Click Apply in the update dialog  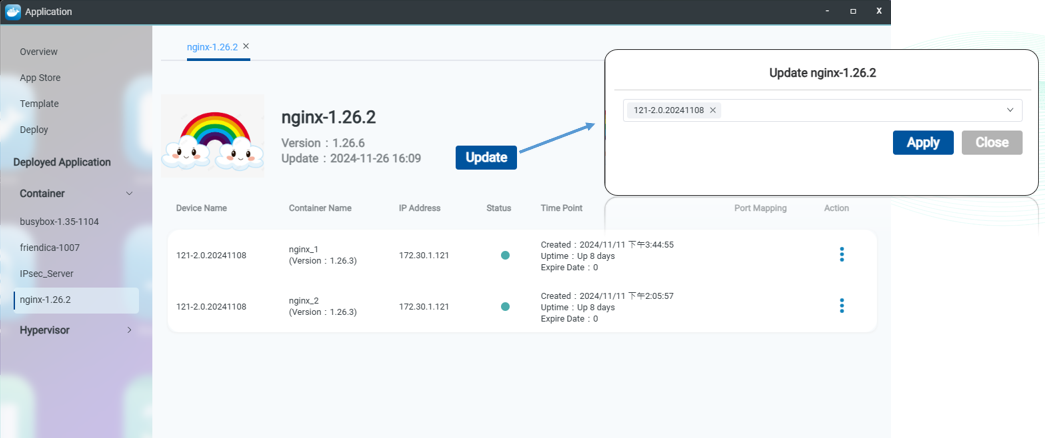pyautogui.click(x=923, y=143)
